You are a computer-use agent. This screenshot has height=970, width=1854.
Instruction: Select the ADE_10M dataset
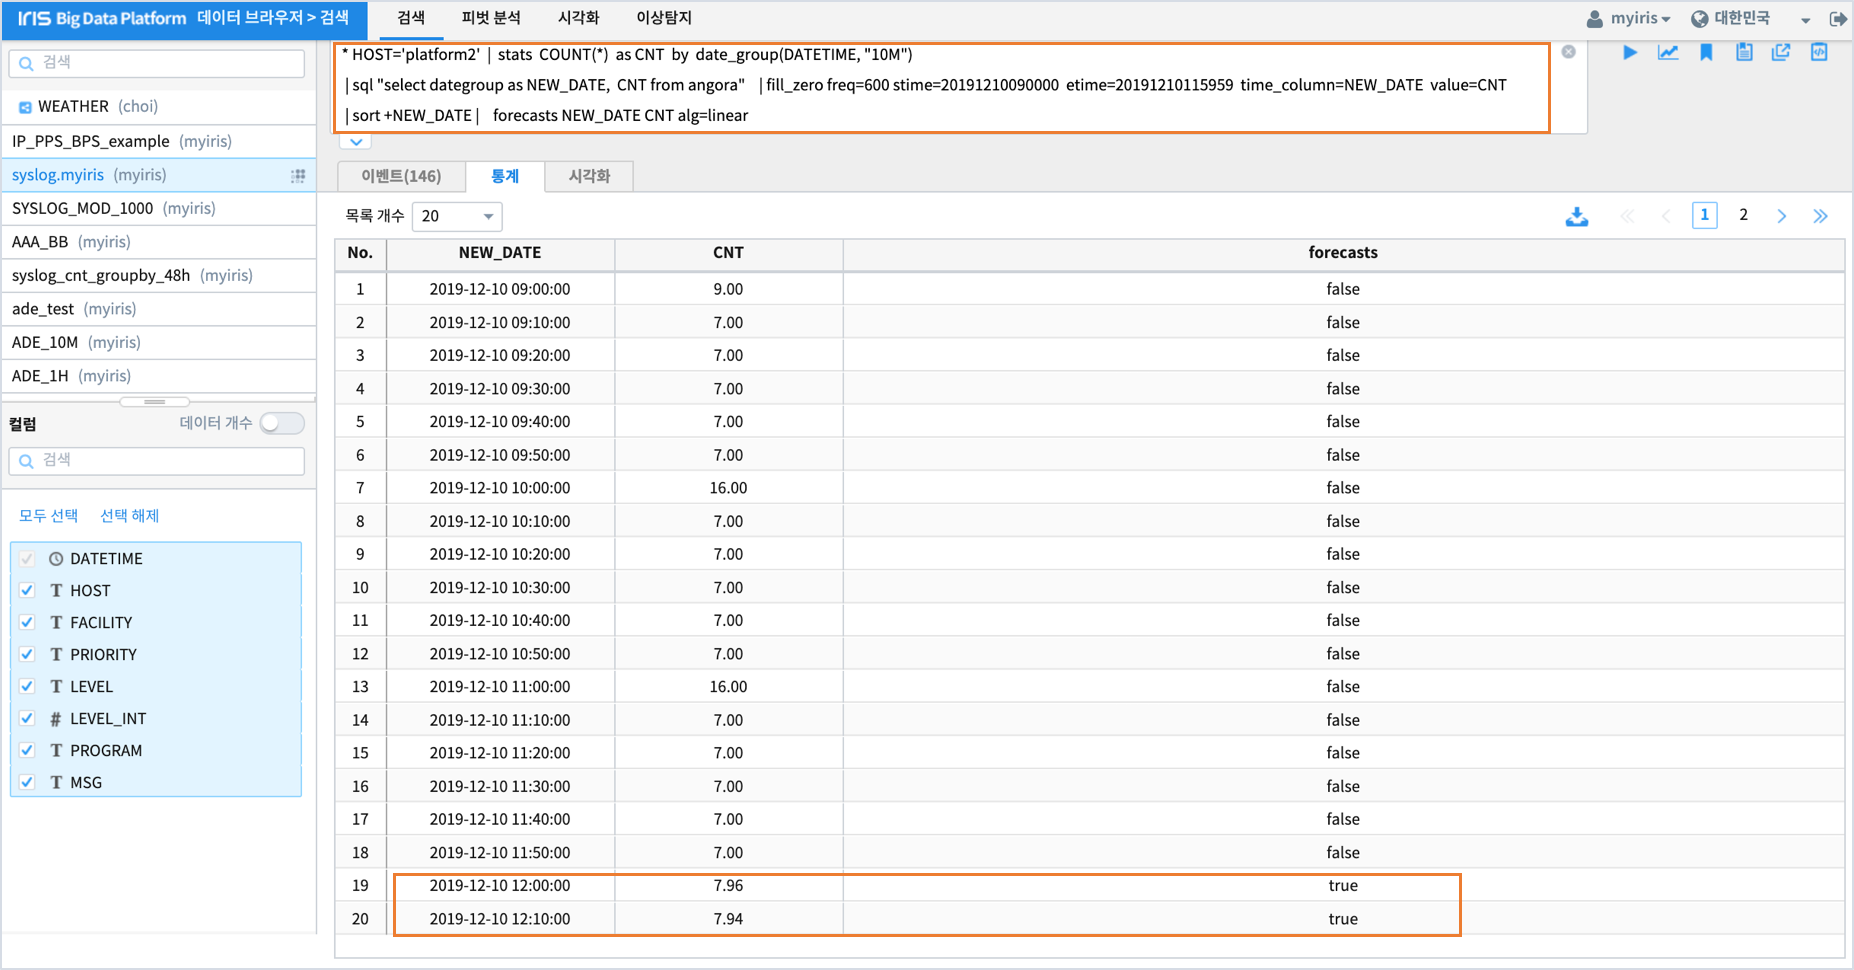coord(159,342)
